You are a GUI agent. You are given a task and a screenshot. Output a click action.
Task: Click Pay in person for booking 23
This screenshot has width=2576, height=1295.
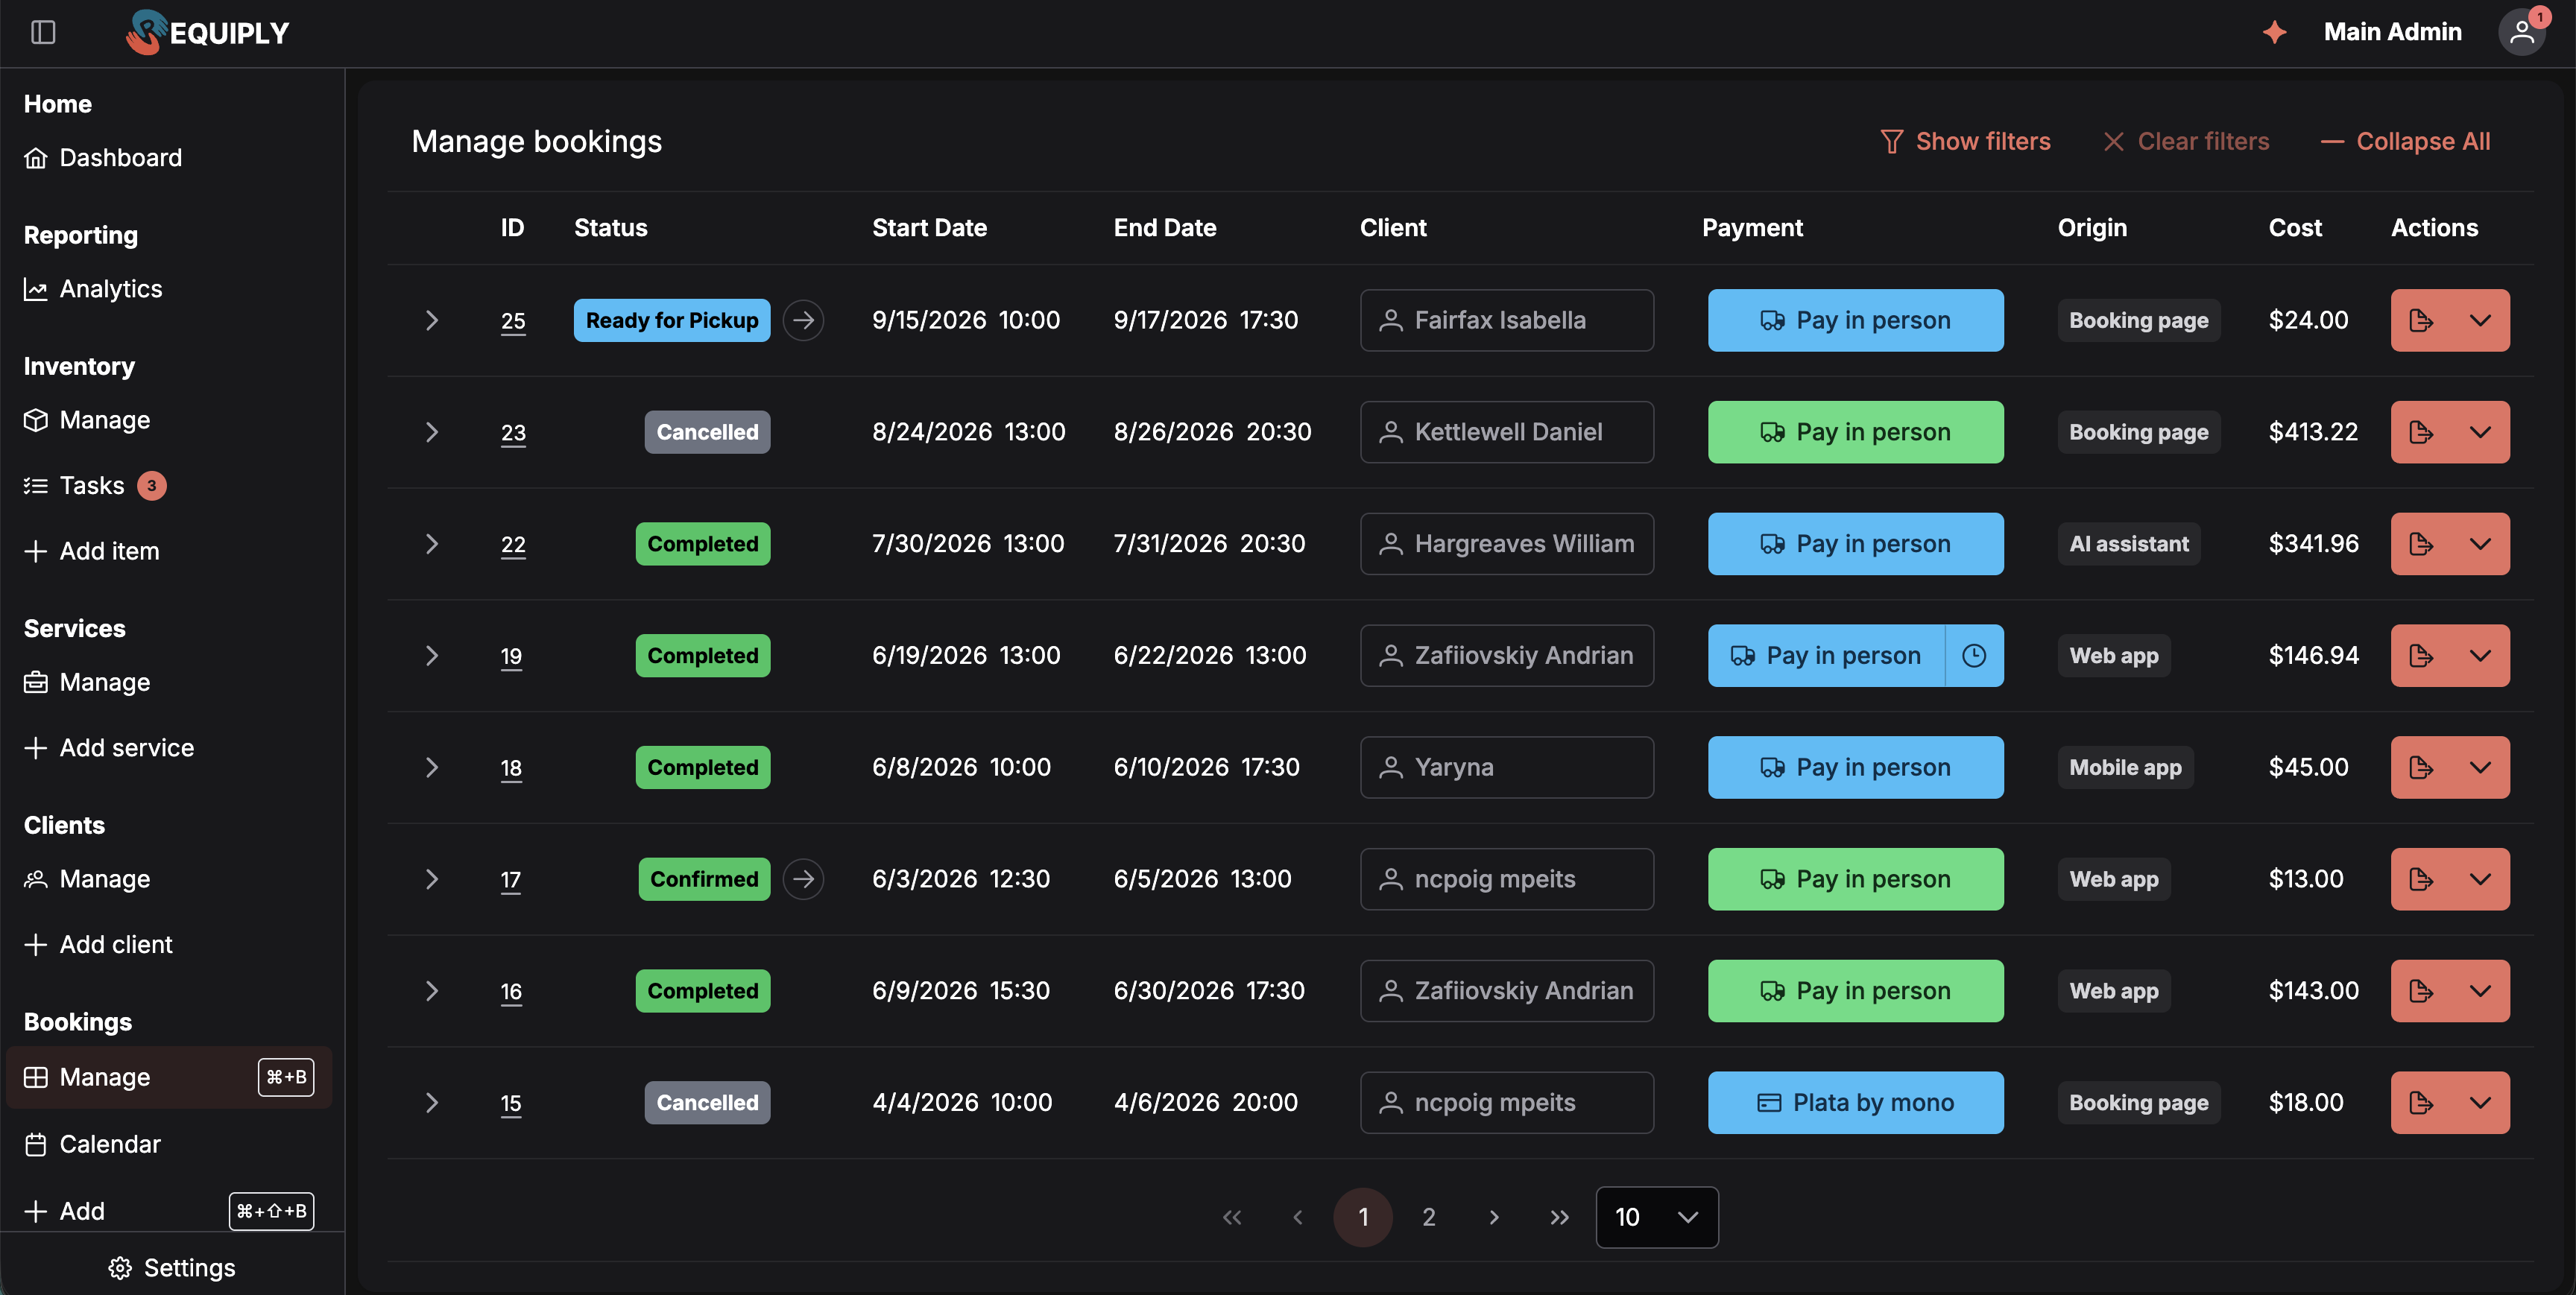[1856, 432]
